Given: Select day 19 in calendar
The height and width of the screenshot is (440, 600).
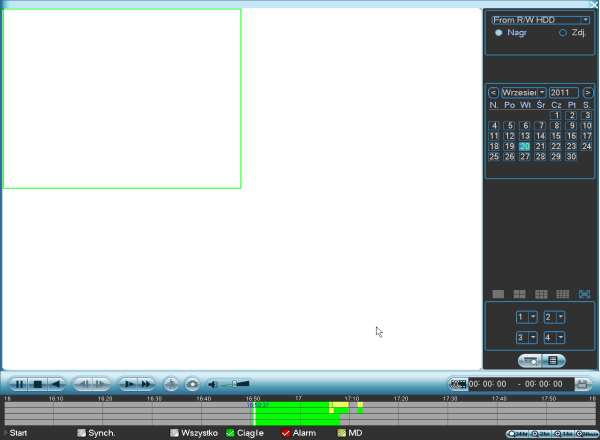Looking at the screenshot, I should tap(509, 146).
